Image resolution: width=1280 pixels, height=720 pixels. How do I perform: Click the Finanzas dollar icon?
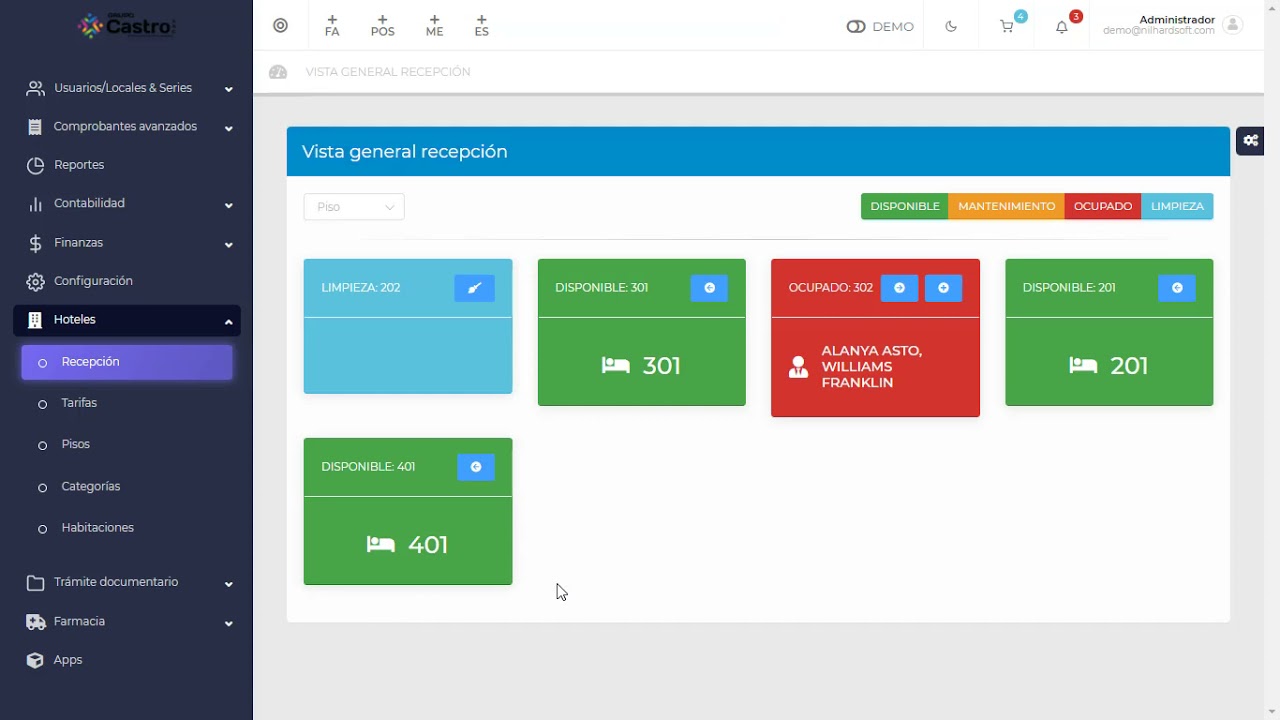[x=35, y=243]
